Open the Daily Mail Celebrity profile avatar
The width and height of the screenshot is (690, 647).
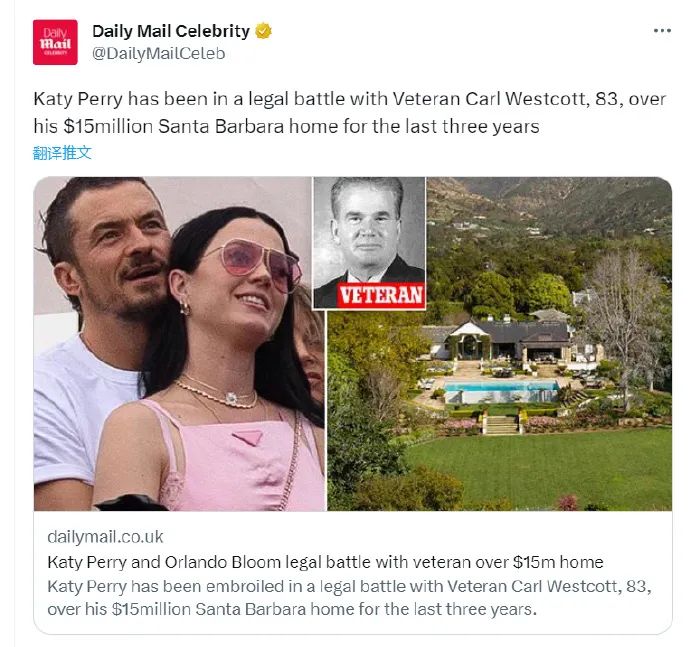tap(55, 42)
